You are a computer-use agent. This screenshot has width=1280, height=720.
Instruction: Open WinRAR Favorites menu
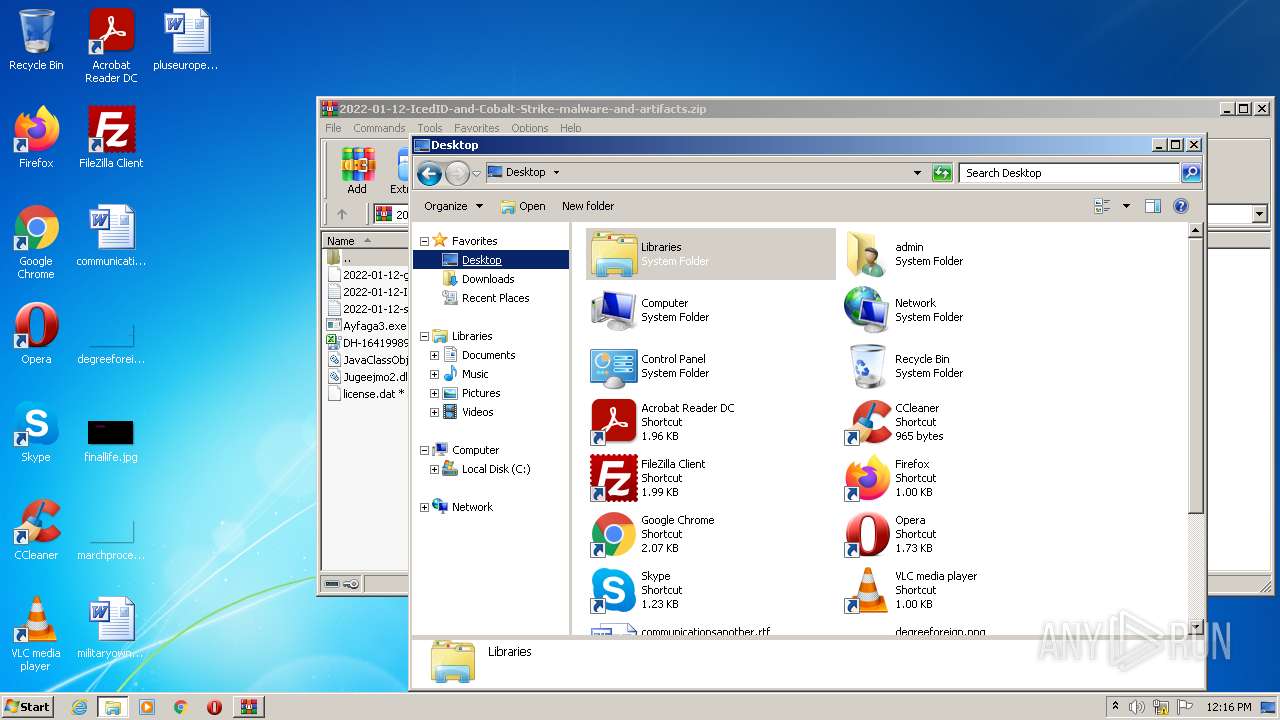(477, 128)
